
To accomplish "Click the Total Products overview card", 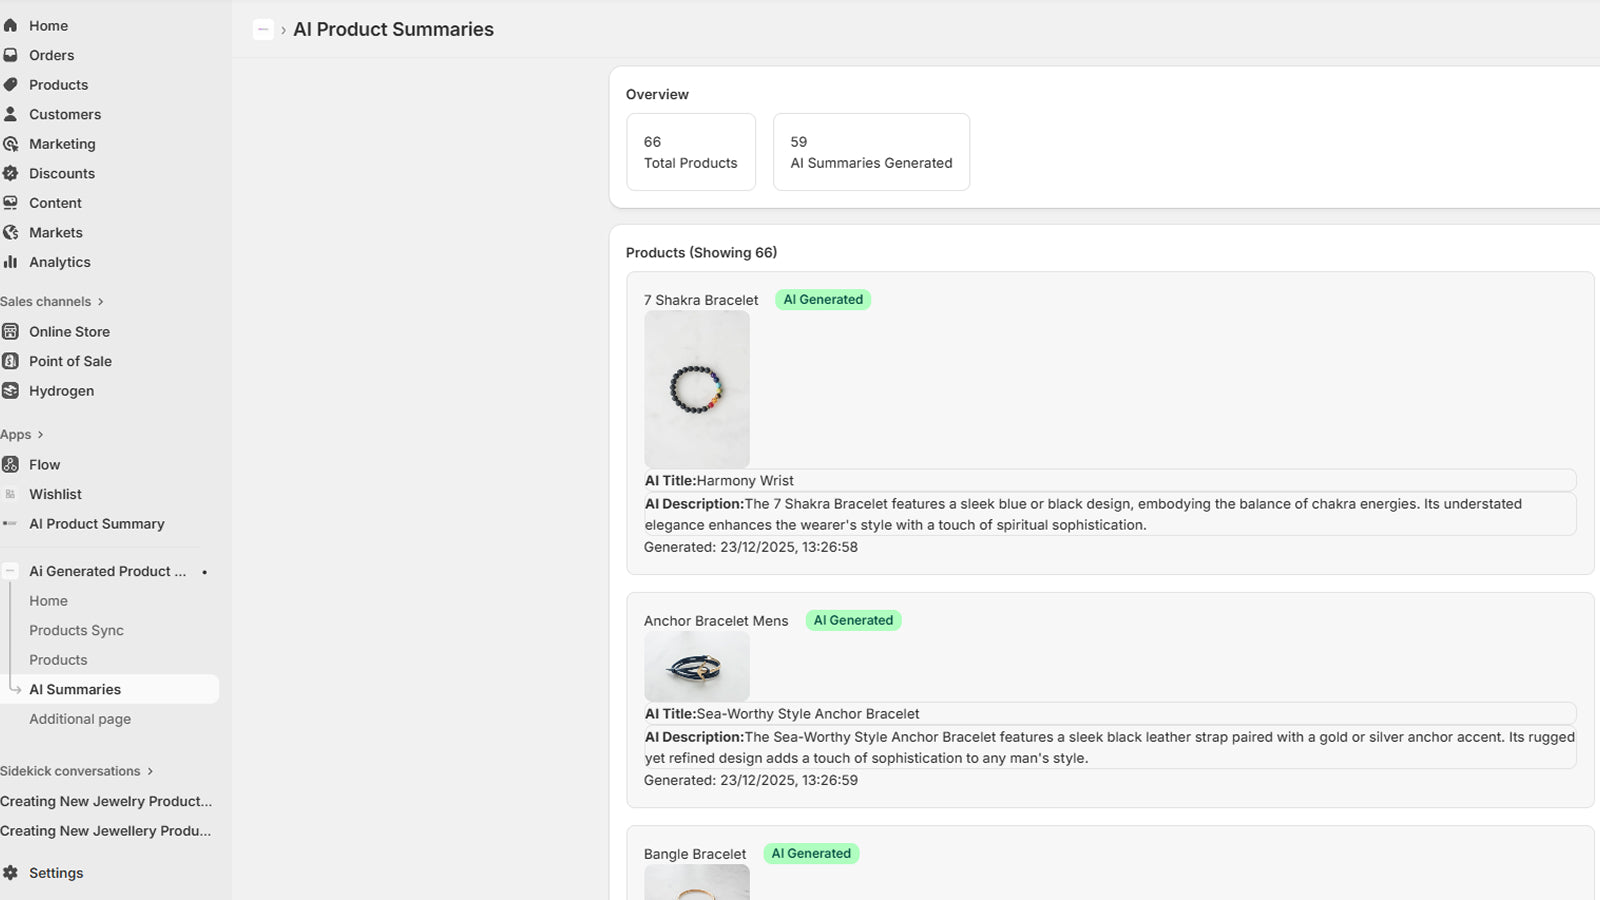I will (x=691, y=151).
